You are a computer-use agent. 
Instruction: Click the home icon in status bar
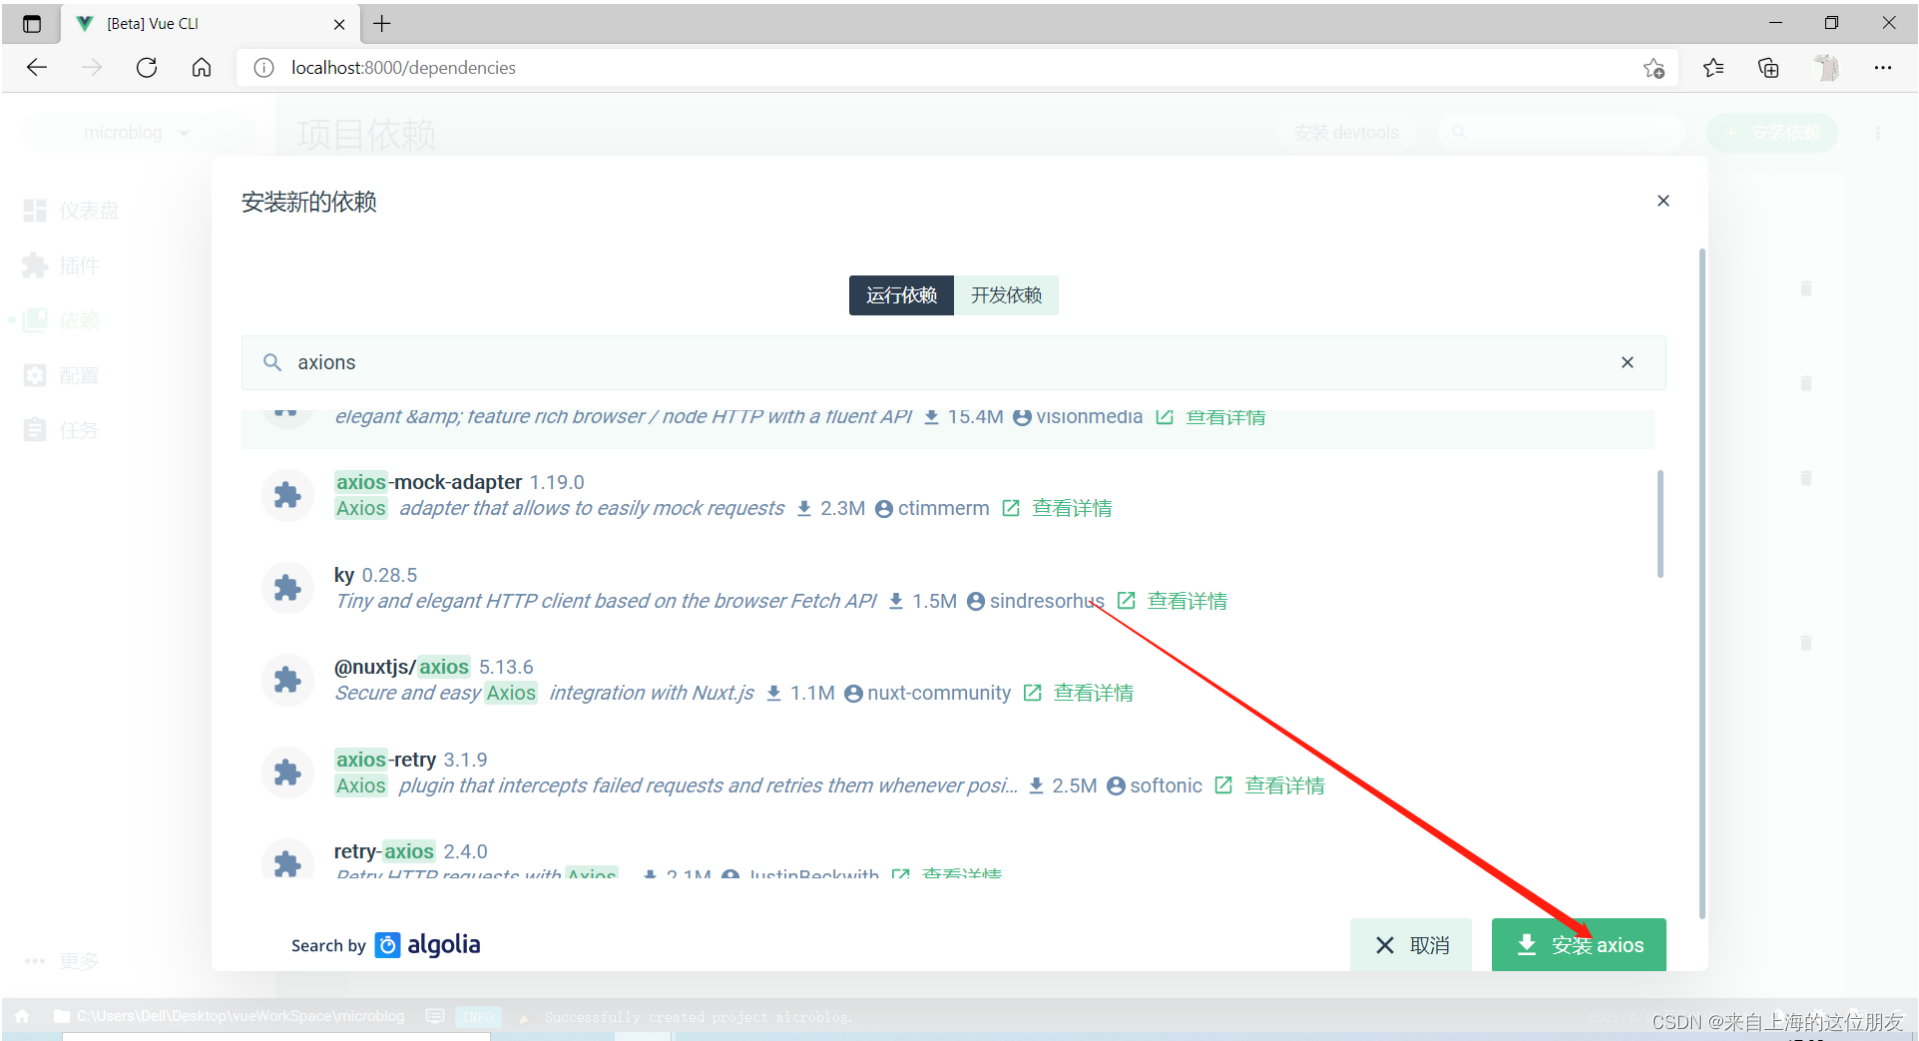pyautogui.click(x=22, y=1016)
